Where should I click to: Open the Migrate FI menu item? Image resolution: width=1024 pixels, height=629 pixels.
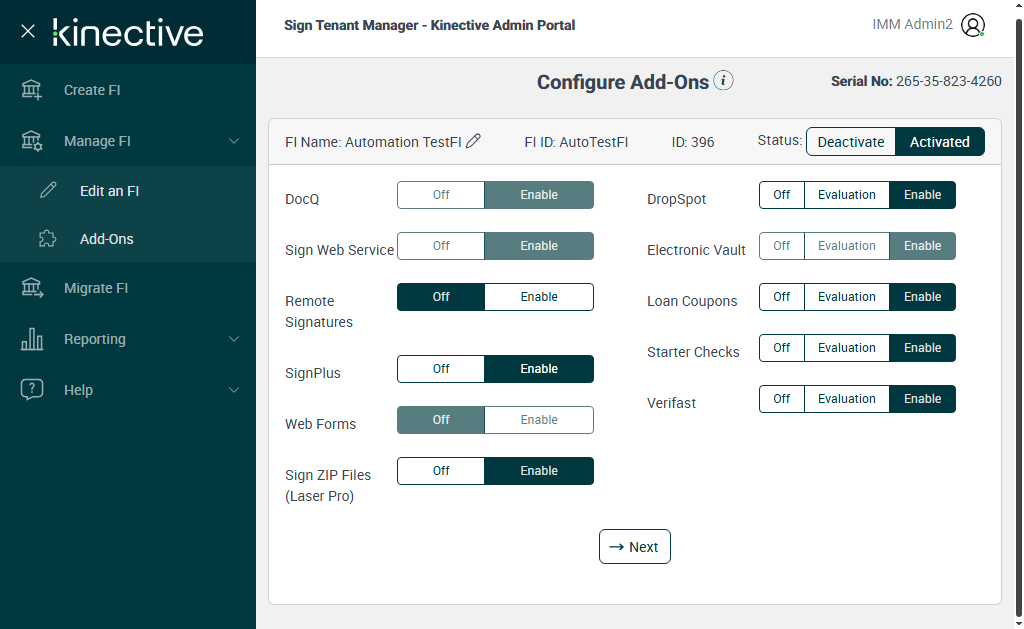click(128, 287)
